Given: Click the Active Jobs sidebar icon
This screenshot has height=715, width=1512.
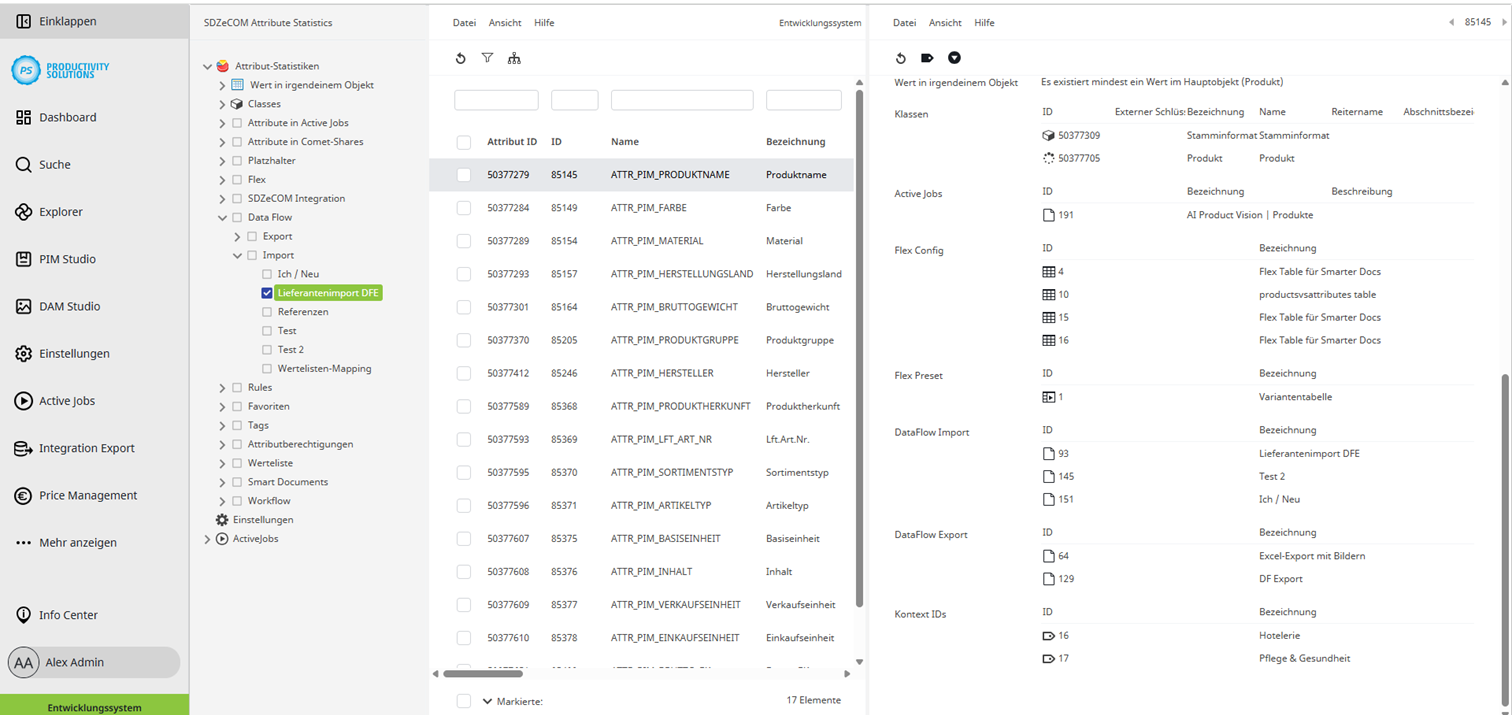Looking at the screenshot, I should click(24, 400).
